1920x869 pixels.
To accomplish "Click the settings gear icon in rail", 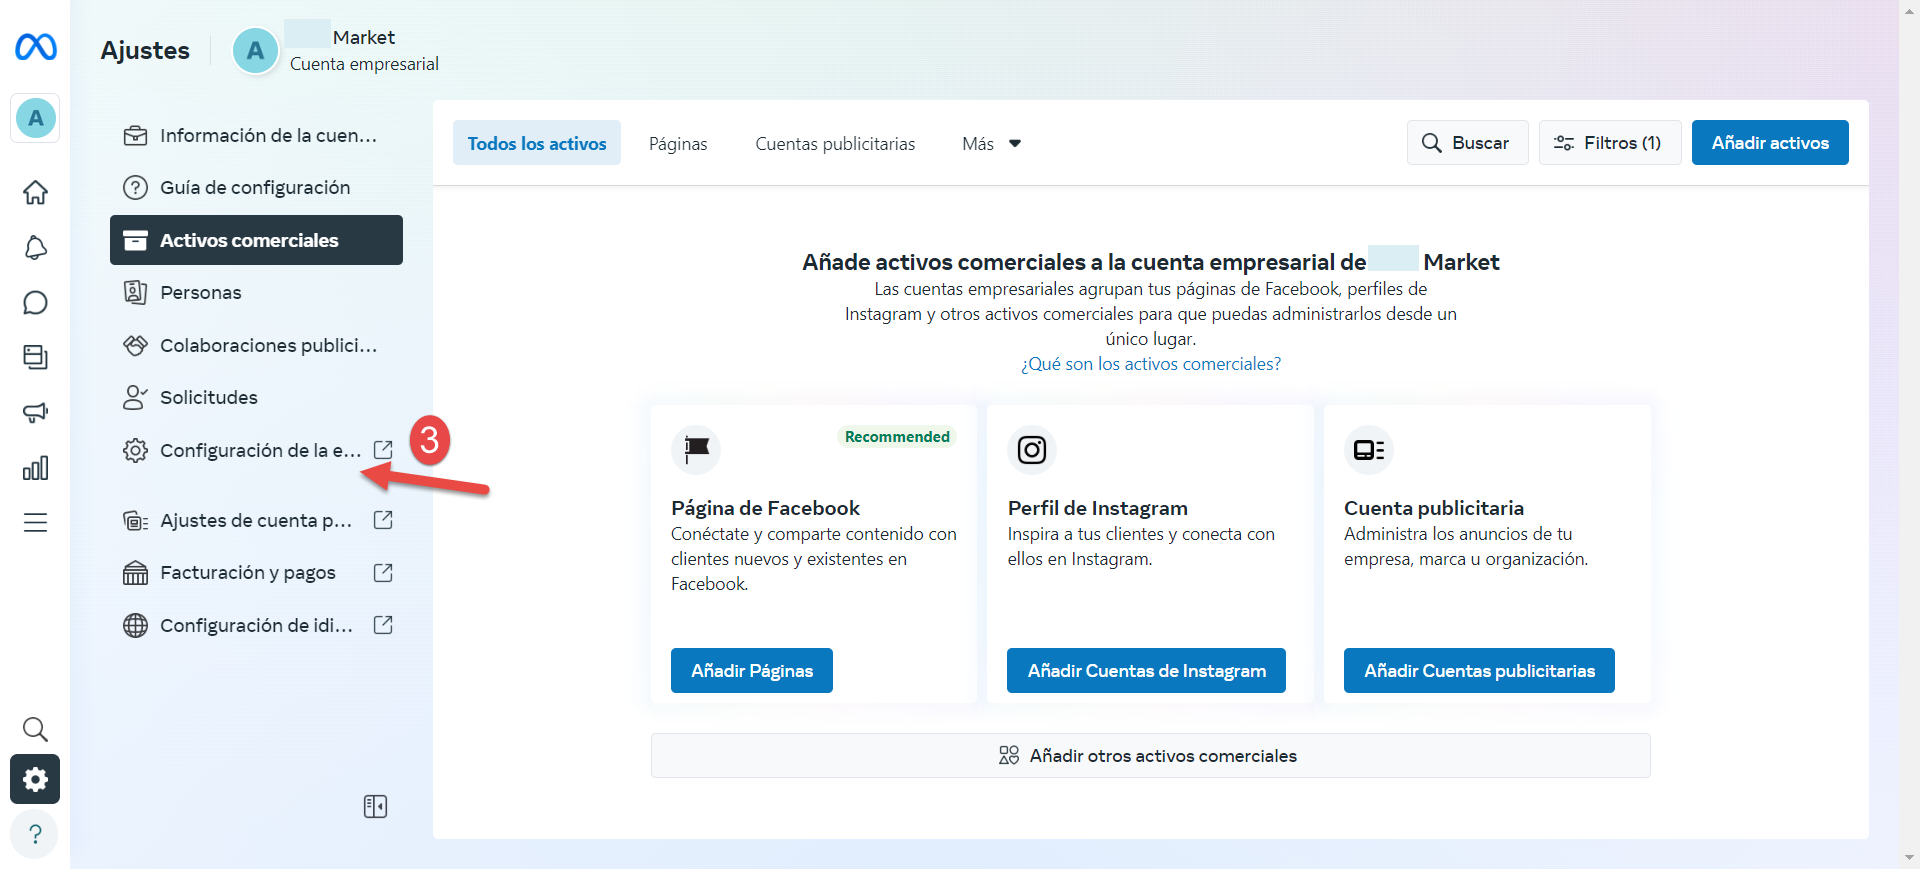I will tap(36, 779).
